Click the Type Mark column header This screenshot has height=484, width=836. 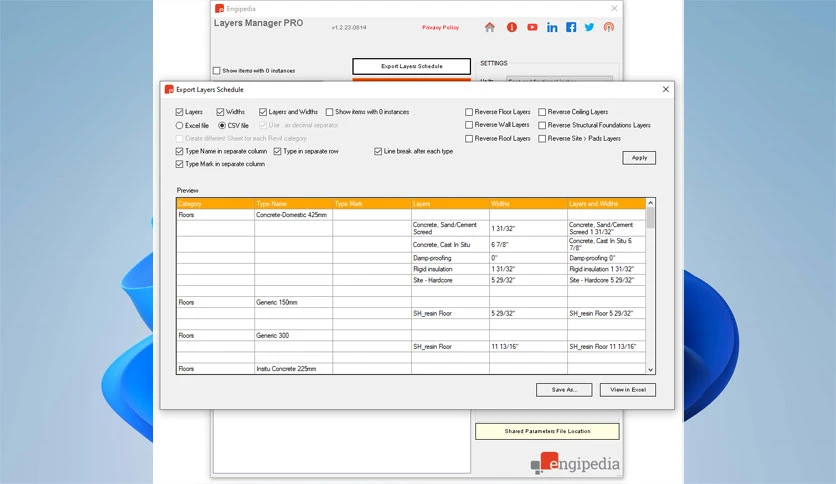(x=372, y=204)
